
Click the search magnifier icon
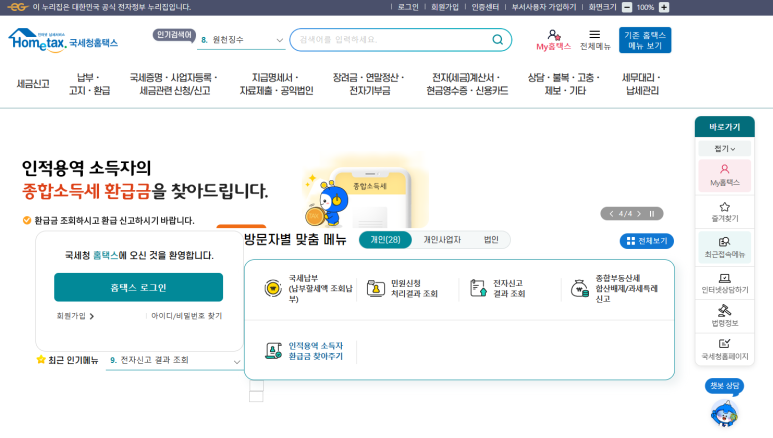[498, 39]
